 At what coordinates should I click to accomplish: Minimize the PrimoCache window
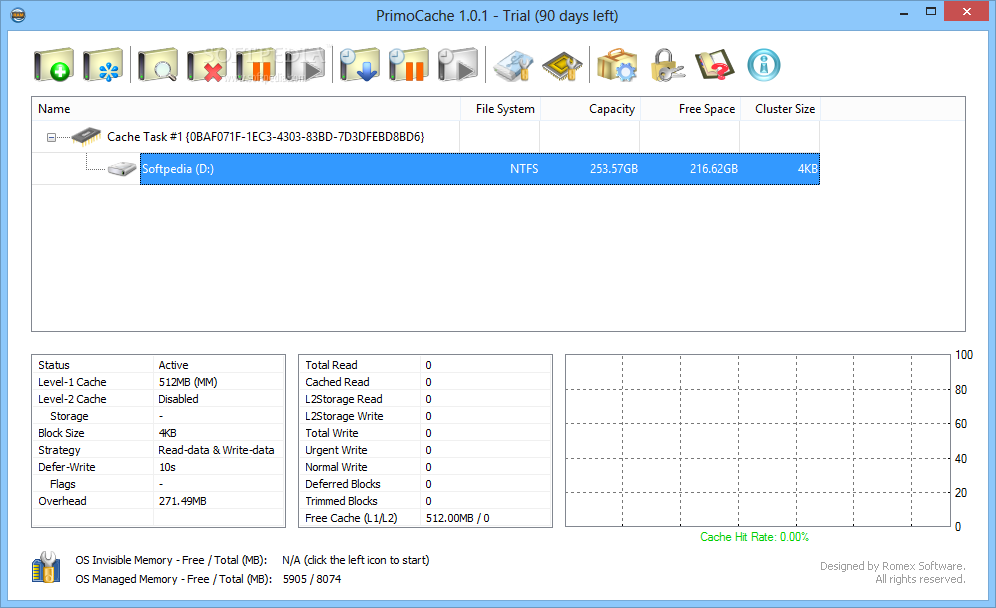[904, 12]
